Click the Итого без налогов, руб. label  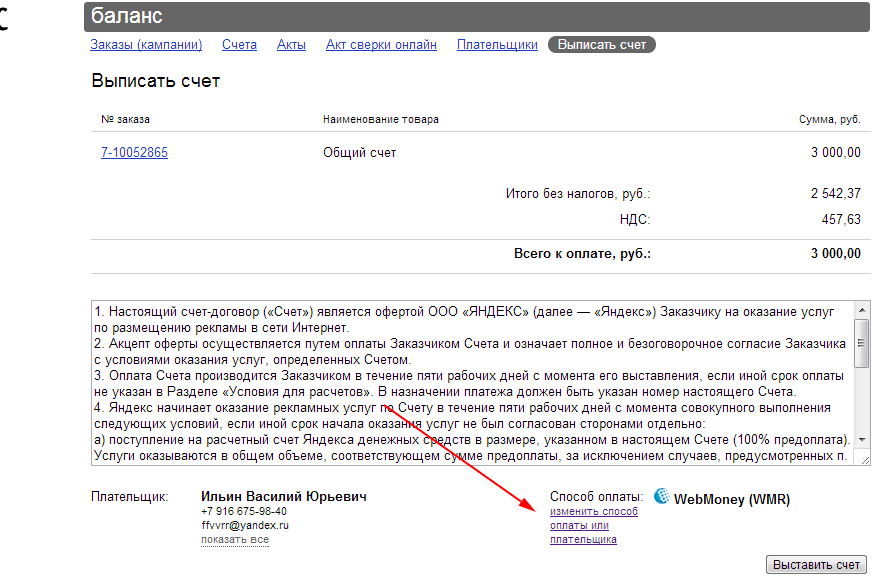click(578, 194)
